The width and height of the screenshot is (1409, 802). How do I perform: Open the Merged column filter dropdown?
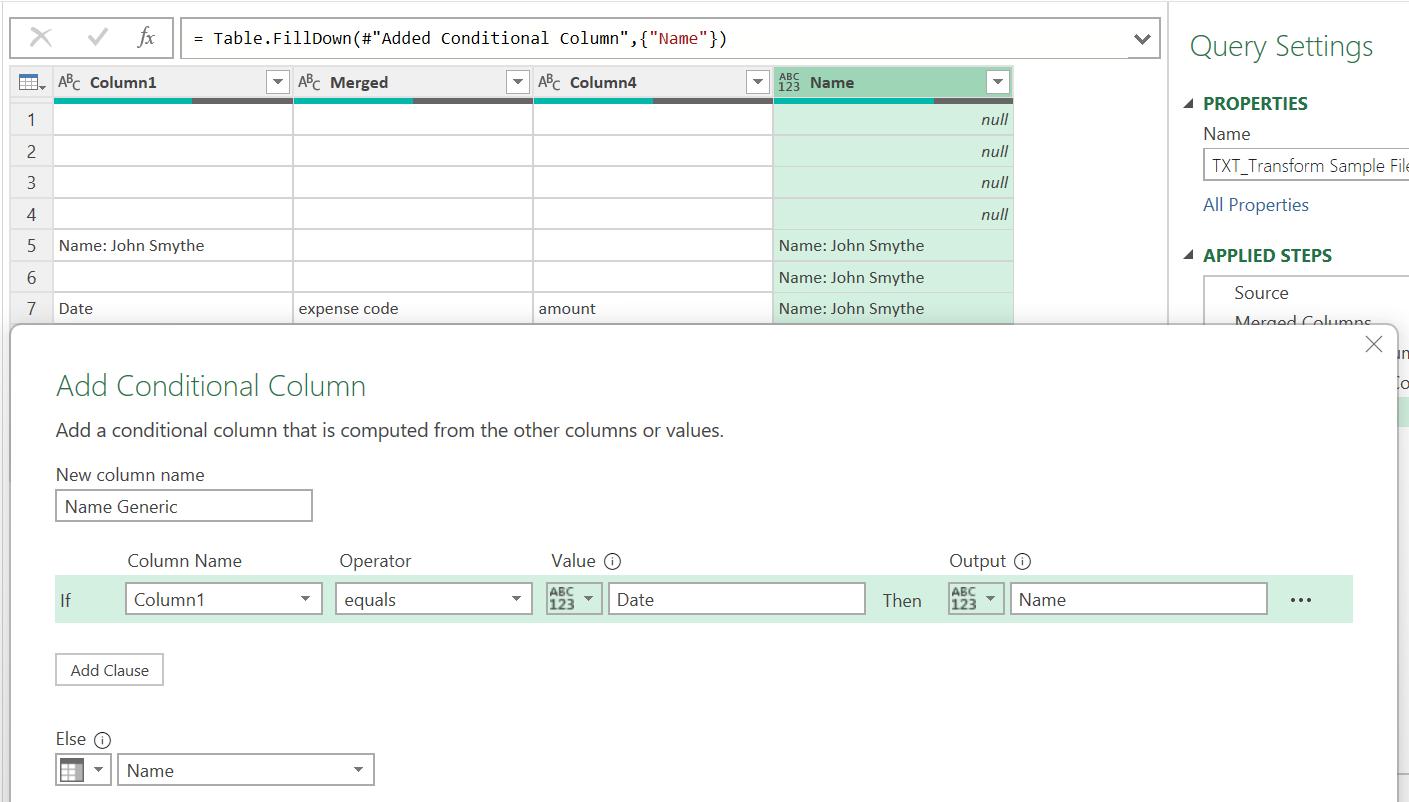517,82
